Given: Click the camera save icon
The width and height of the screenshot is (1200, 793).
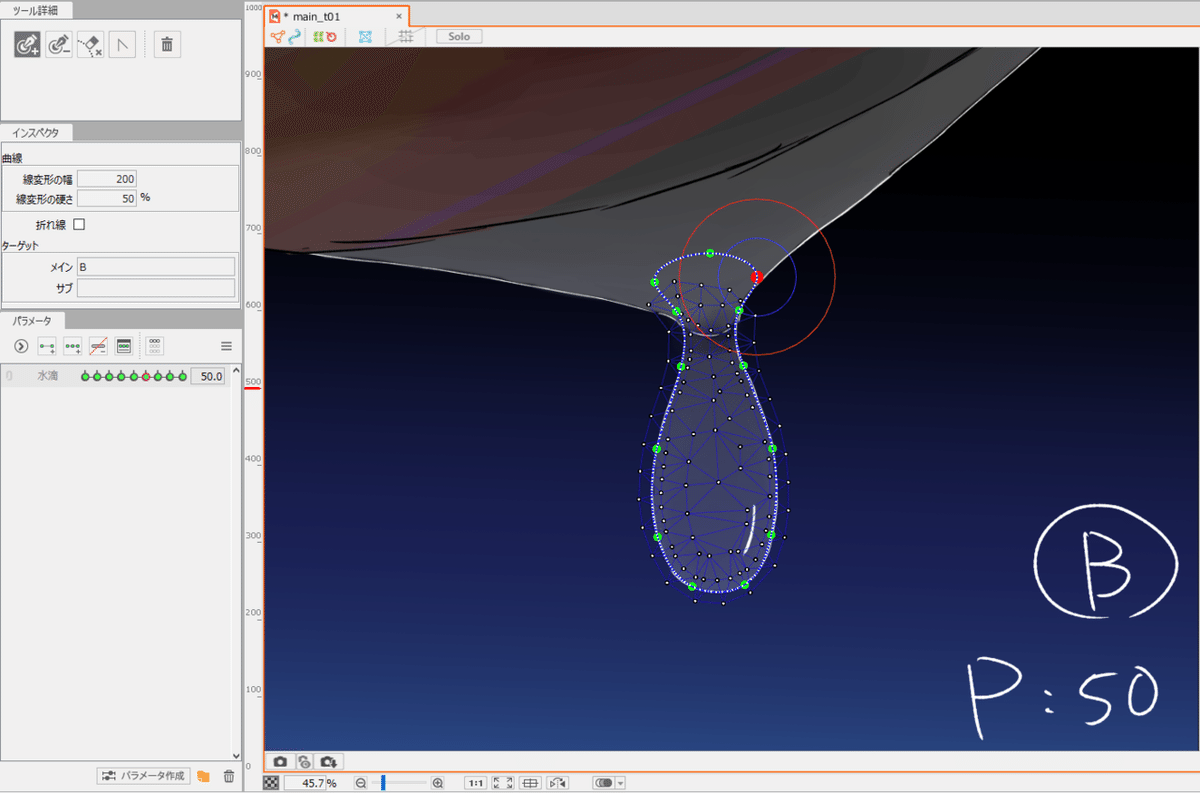Looking at the screenshot, I should click(329, 761).
